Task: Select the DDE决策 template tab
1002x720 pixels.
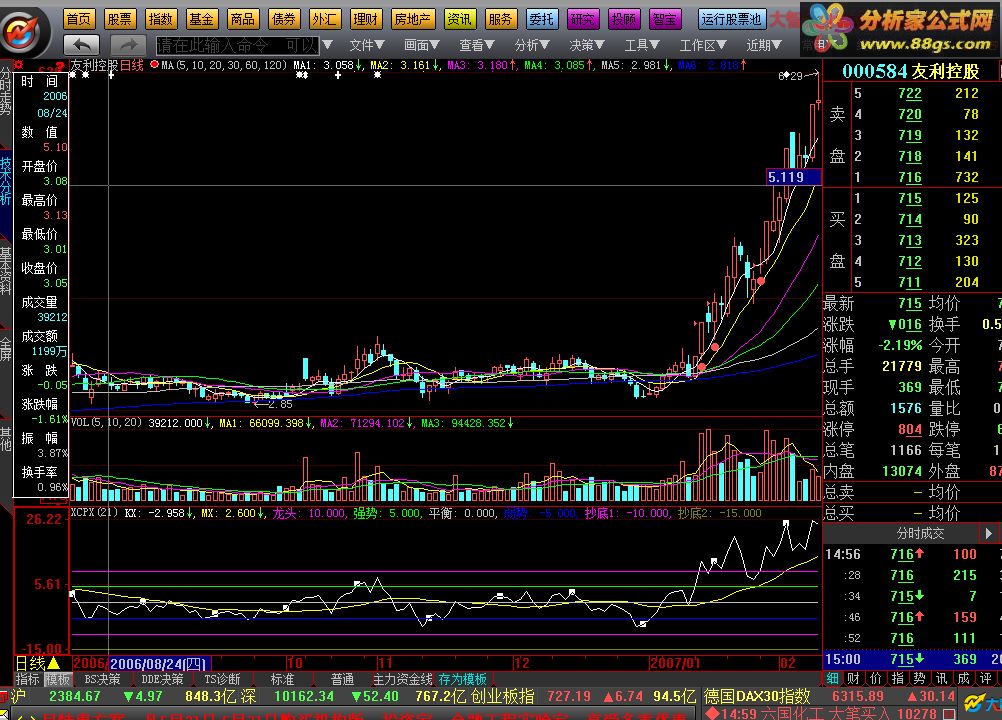Action: (162, 679)
